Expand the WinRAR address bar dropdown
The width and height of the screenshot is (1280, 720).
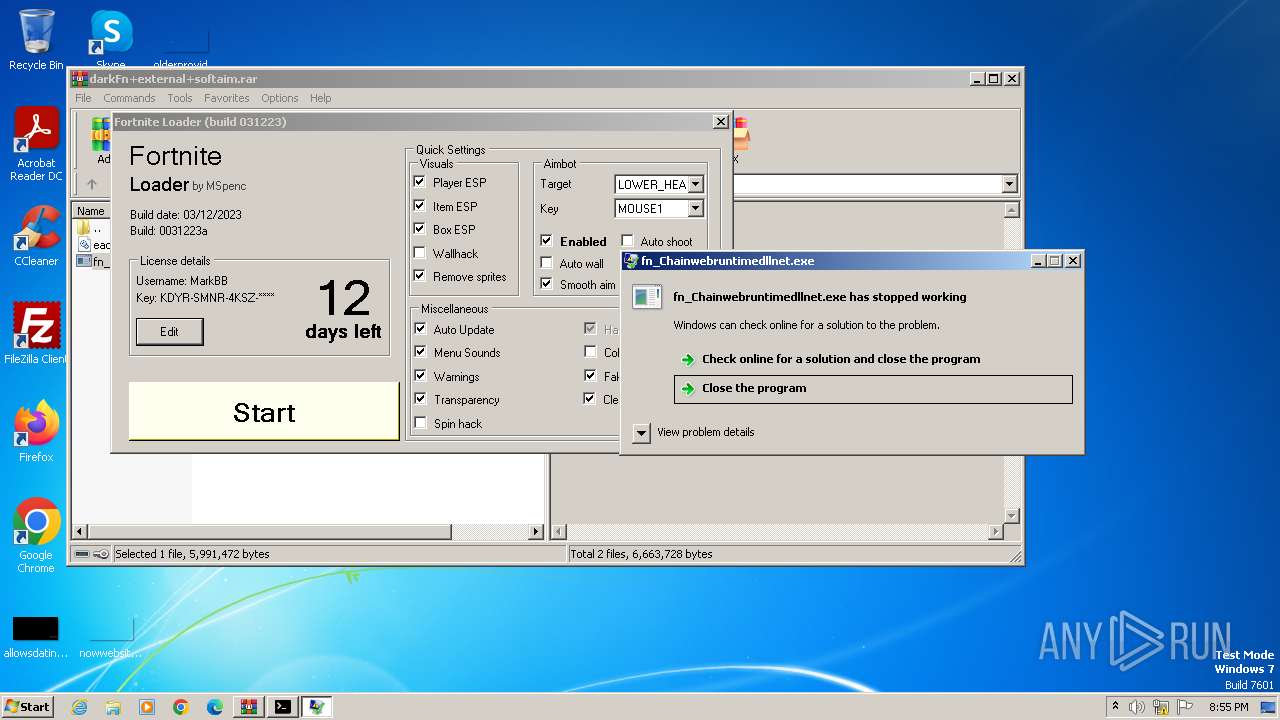(1009, 184)
